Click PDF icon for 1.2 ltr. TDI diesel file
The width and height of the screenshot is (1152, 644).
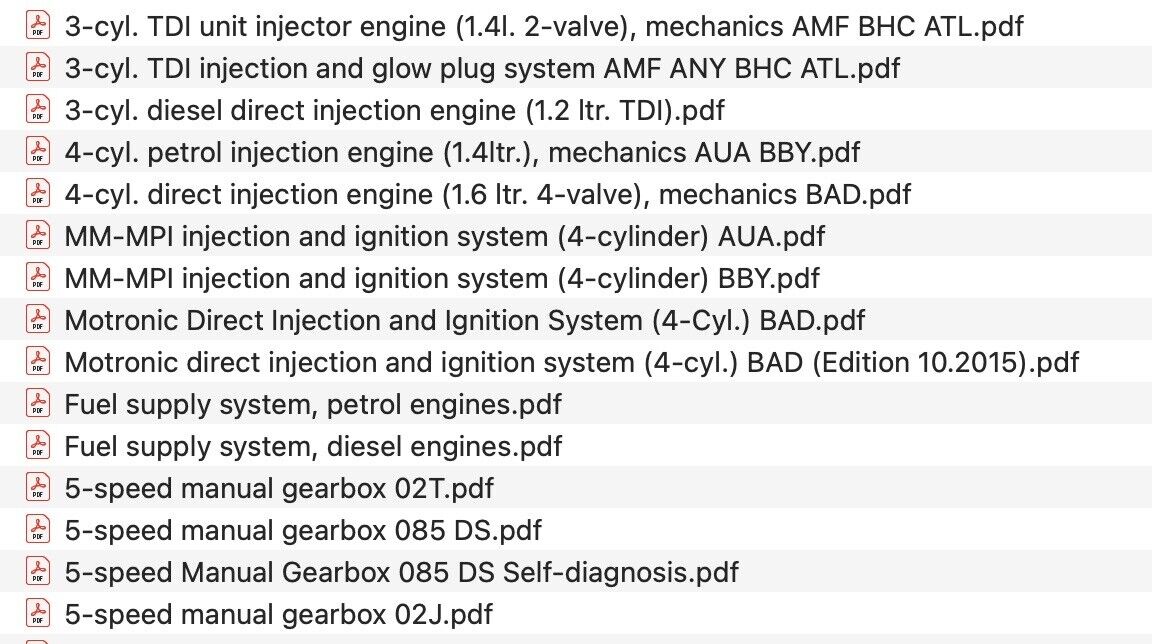click(37, 110)
